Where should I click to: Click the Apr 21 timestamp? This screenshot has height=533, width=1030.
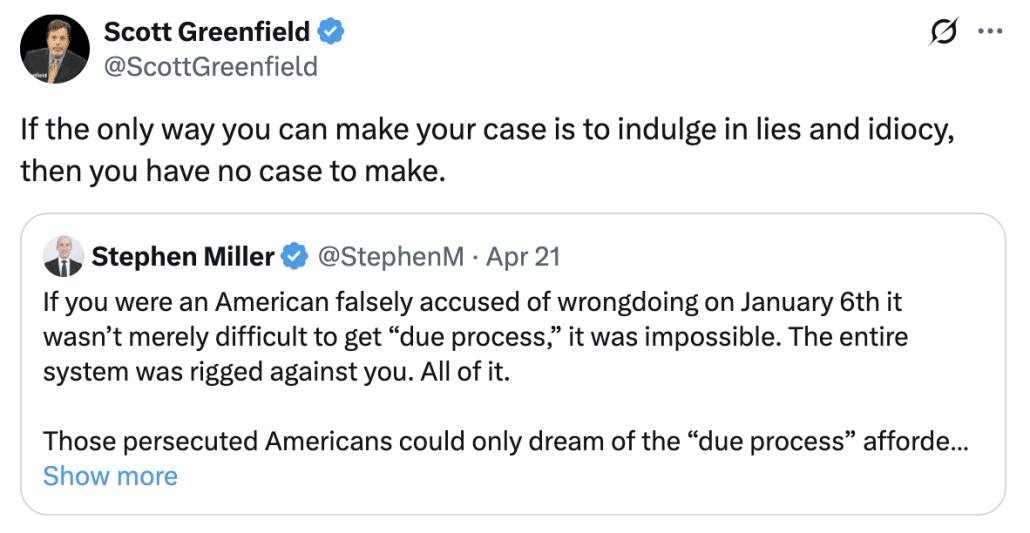[x=523, y=257]
